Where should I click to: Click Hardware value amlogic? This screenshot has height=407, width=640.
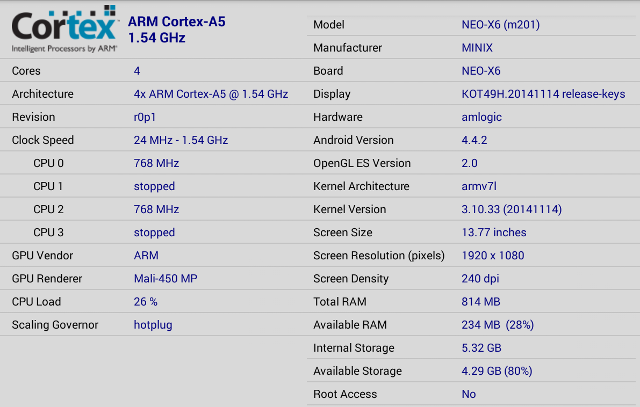[x=482, y=117]
